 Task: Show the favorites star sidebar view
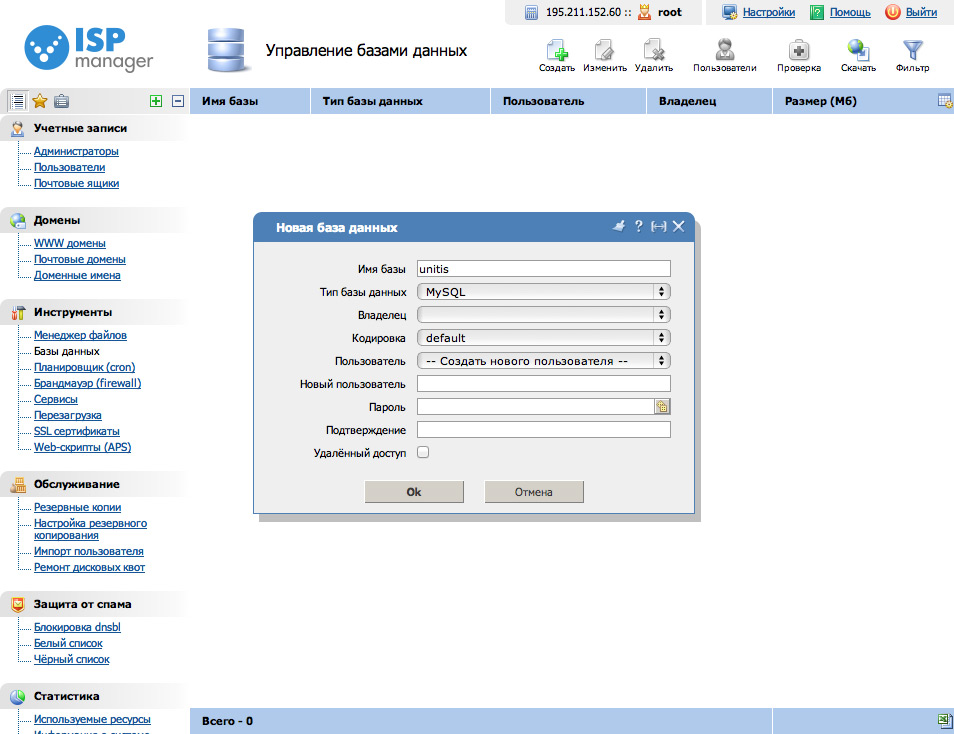pos(40,101)
